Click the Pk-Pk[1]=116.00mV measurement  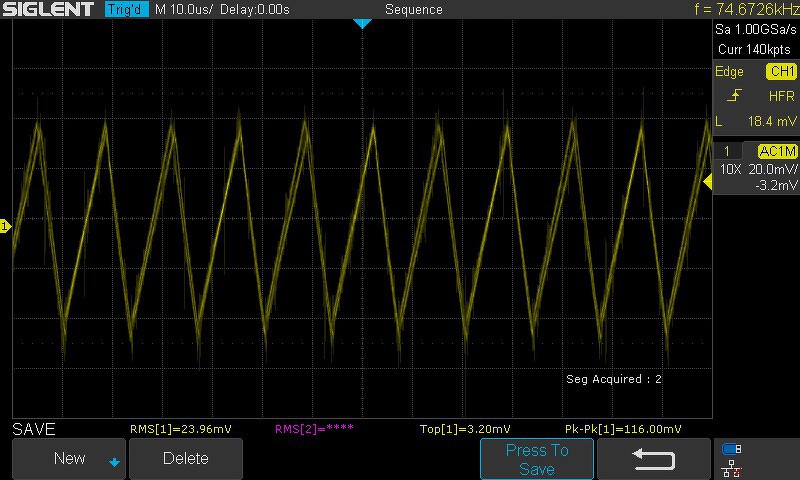pos(623,429)
